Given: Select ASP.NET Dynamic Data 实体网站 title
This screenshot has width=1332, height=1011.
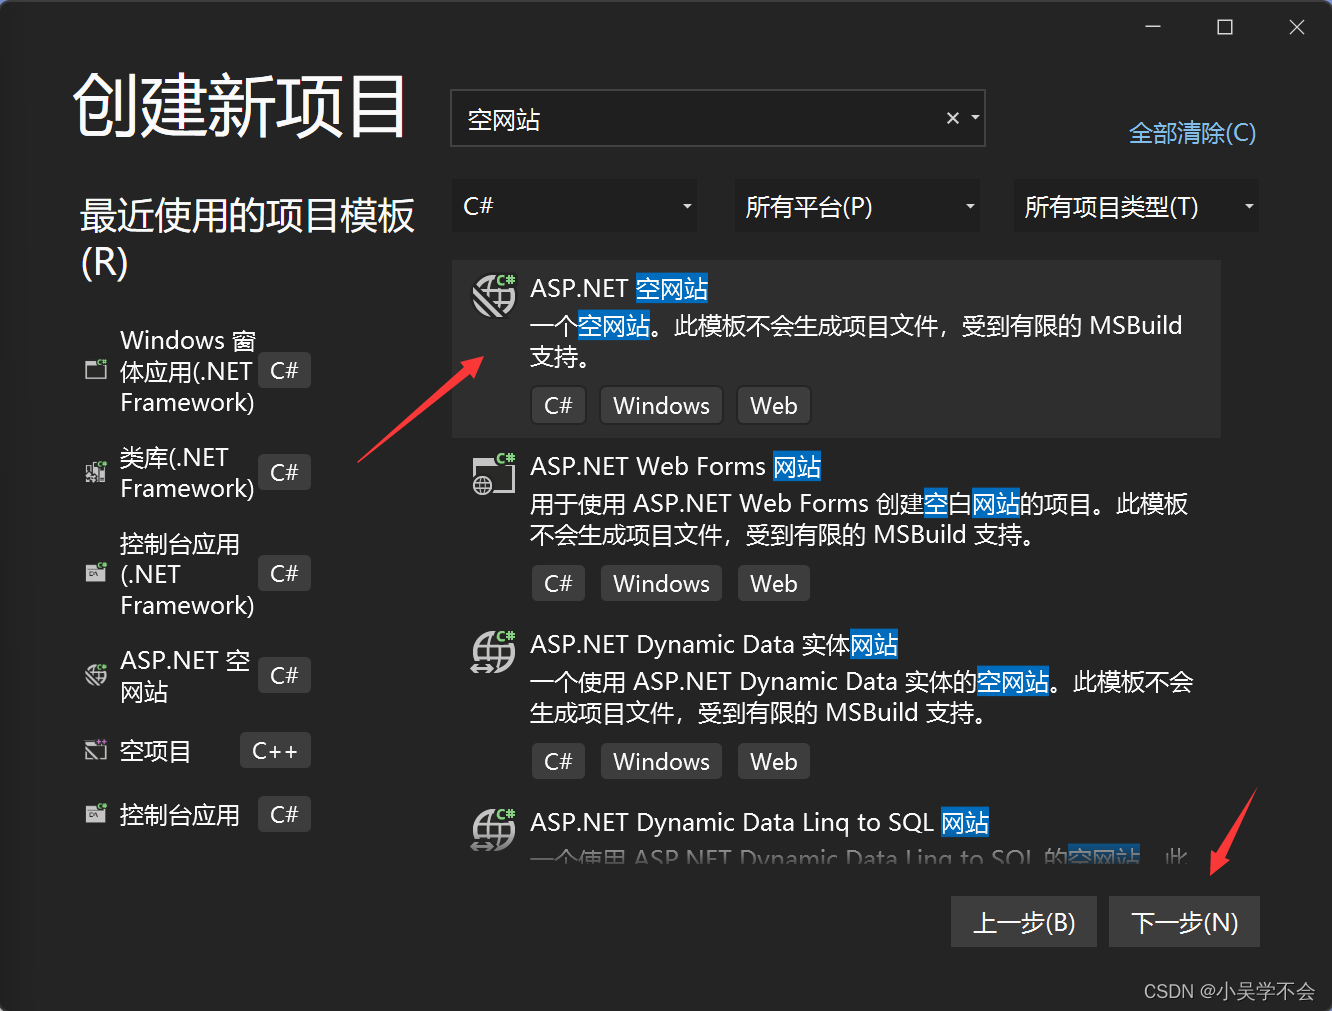Looking at the screenshot, I should (x=714, y=644).
